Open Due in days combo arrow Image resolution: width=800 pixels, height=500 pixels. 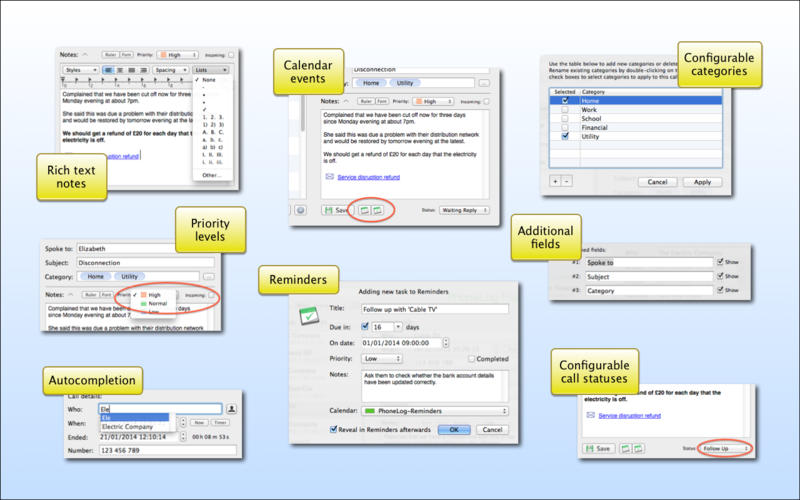tap(398, 327)
